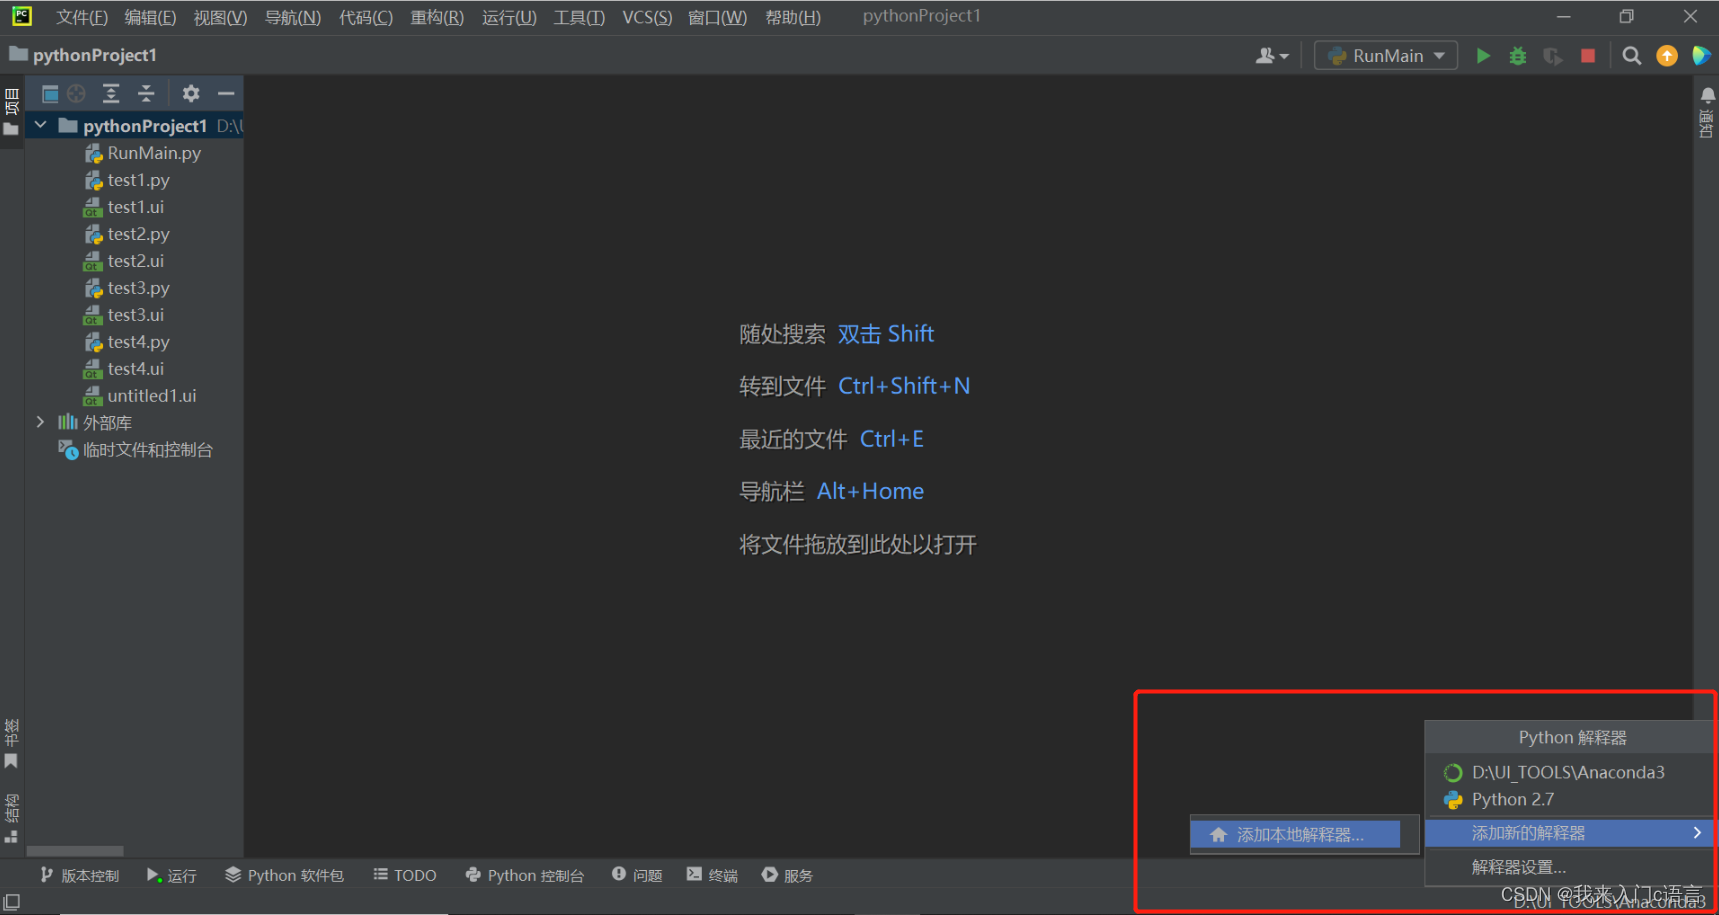The width and height of the screenshot is (1719, 915).
Task: Choose D:\UI_TOOLS\Anaconda3 interpreter
Action: (1568, 772)
